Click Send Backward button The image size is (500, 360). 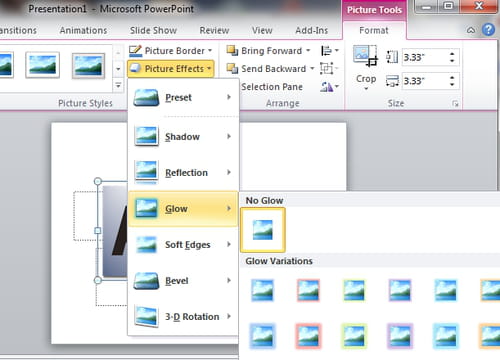266,69
